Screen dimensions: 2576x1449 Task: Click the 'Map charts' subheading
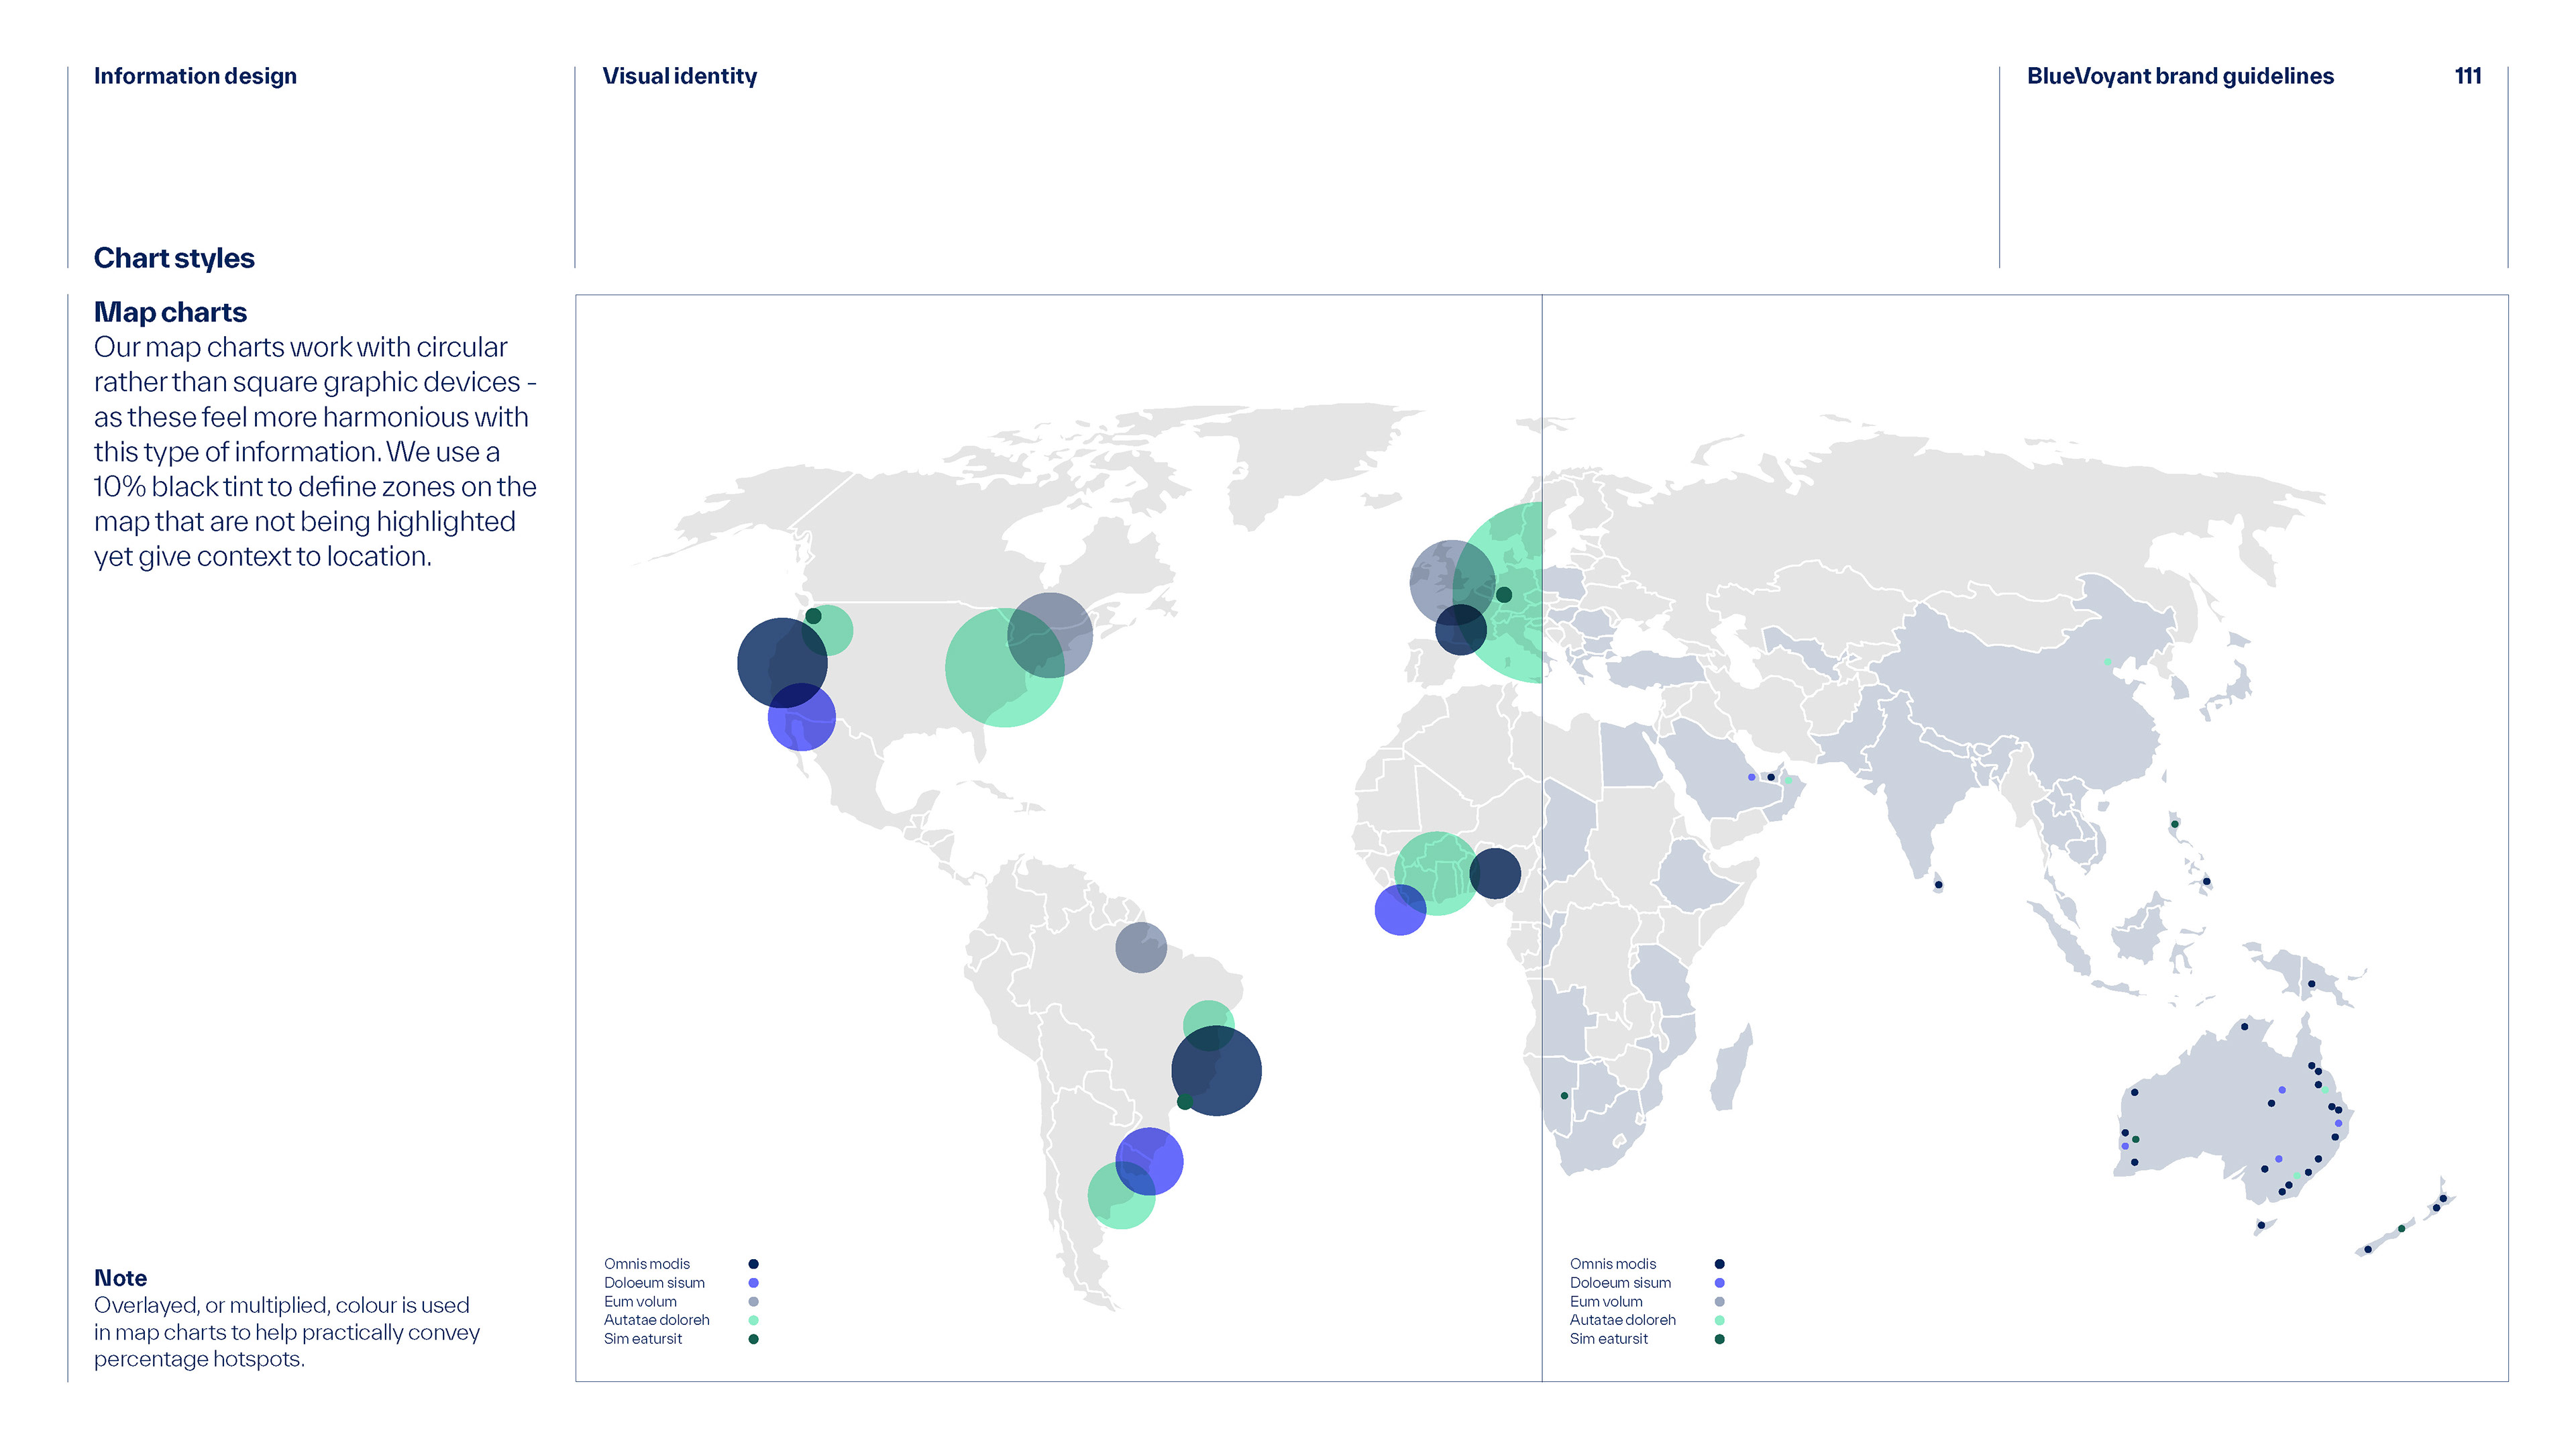tap(170, 312)
